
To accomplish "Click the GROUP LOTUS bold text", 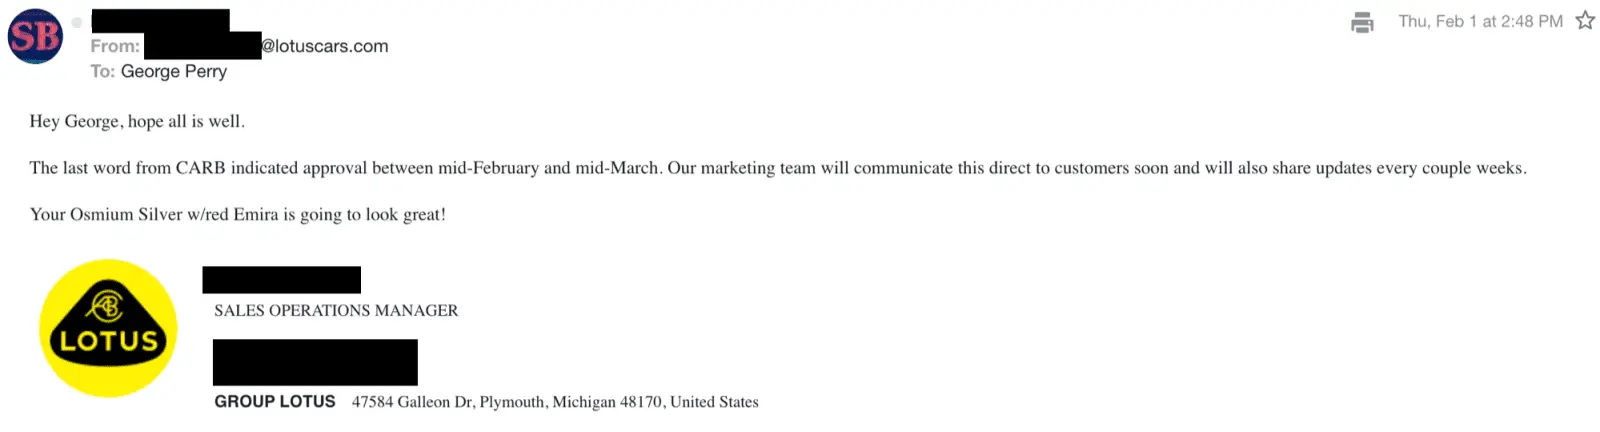I will pos(275,401).
